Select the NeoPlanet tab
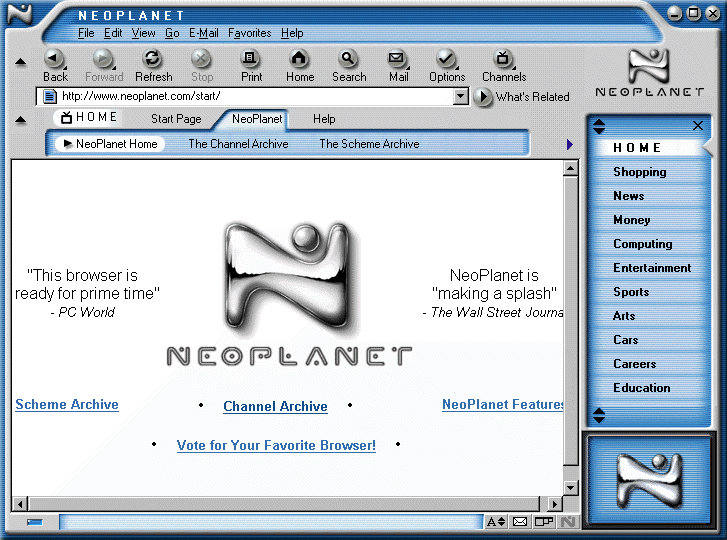 pyautogui.click(x=257, y=119)
